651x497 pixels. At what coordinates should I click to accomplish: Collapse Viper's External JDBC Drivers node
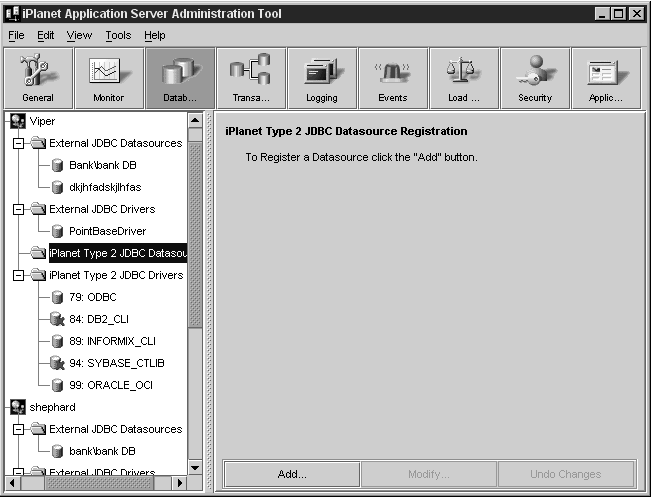pos(18,209)
